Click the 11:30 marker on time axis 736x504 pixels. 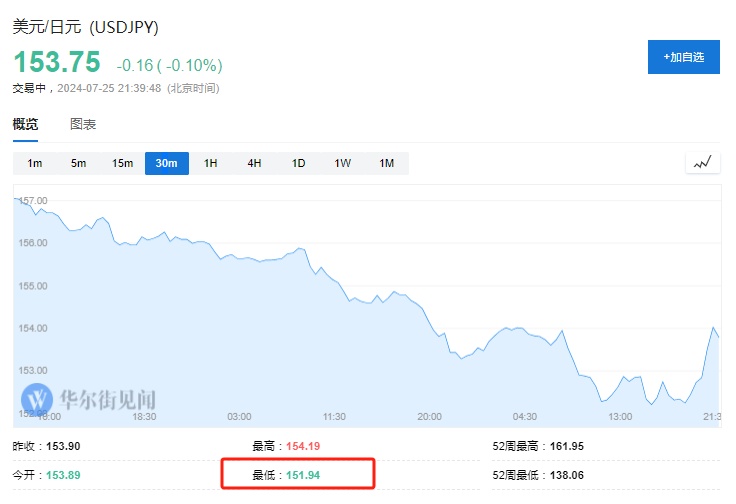(x=334, y=416)
